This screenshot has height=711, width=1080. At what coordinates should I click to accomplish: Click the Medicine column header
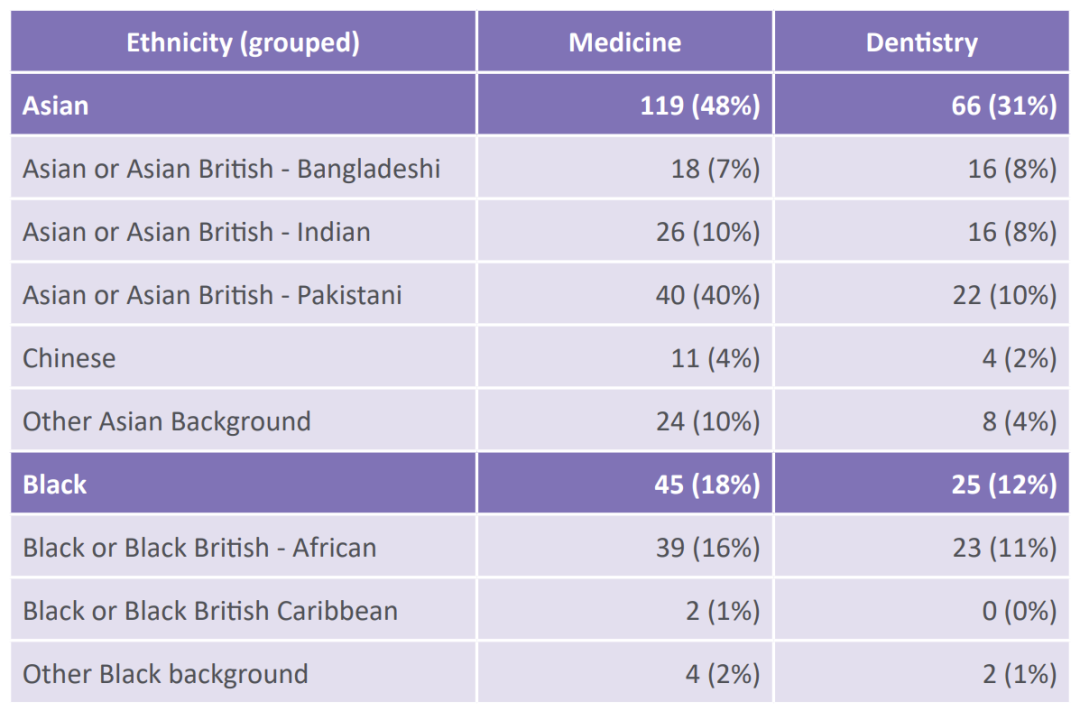pyautogui.click(x=625, y=42)
